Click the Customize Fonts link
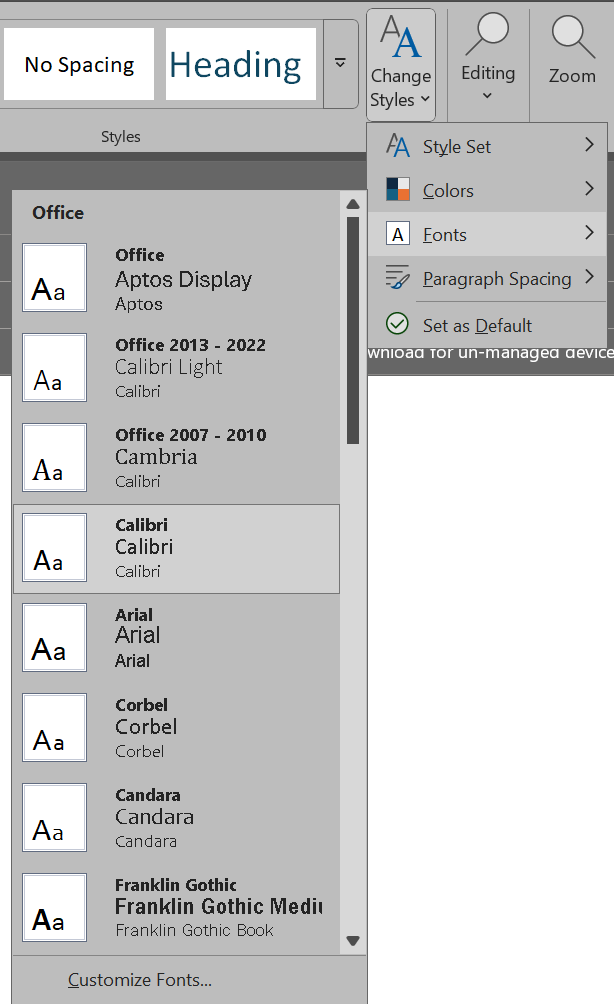This screenshot has height=1004, width=614. tap(139, 979)
